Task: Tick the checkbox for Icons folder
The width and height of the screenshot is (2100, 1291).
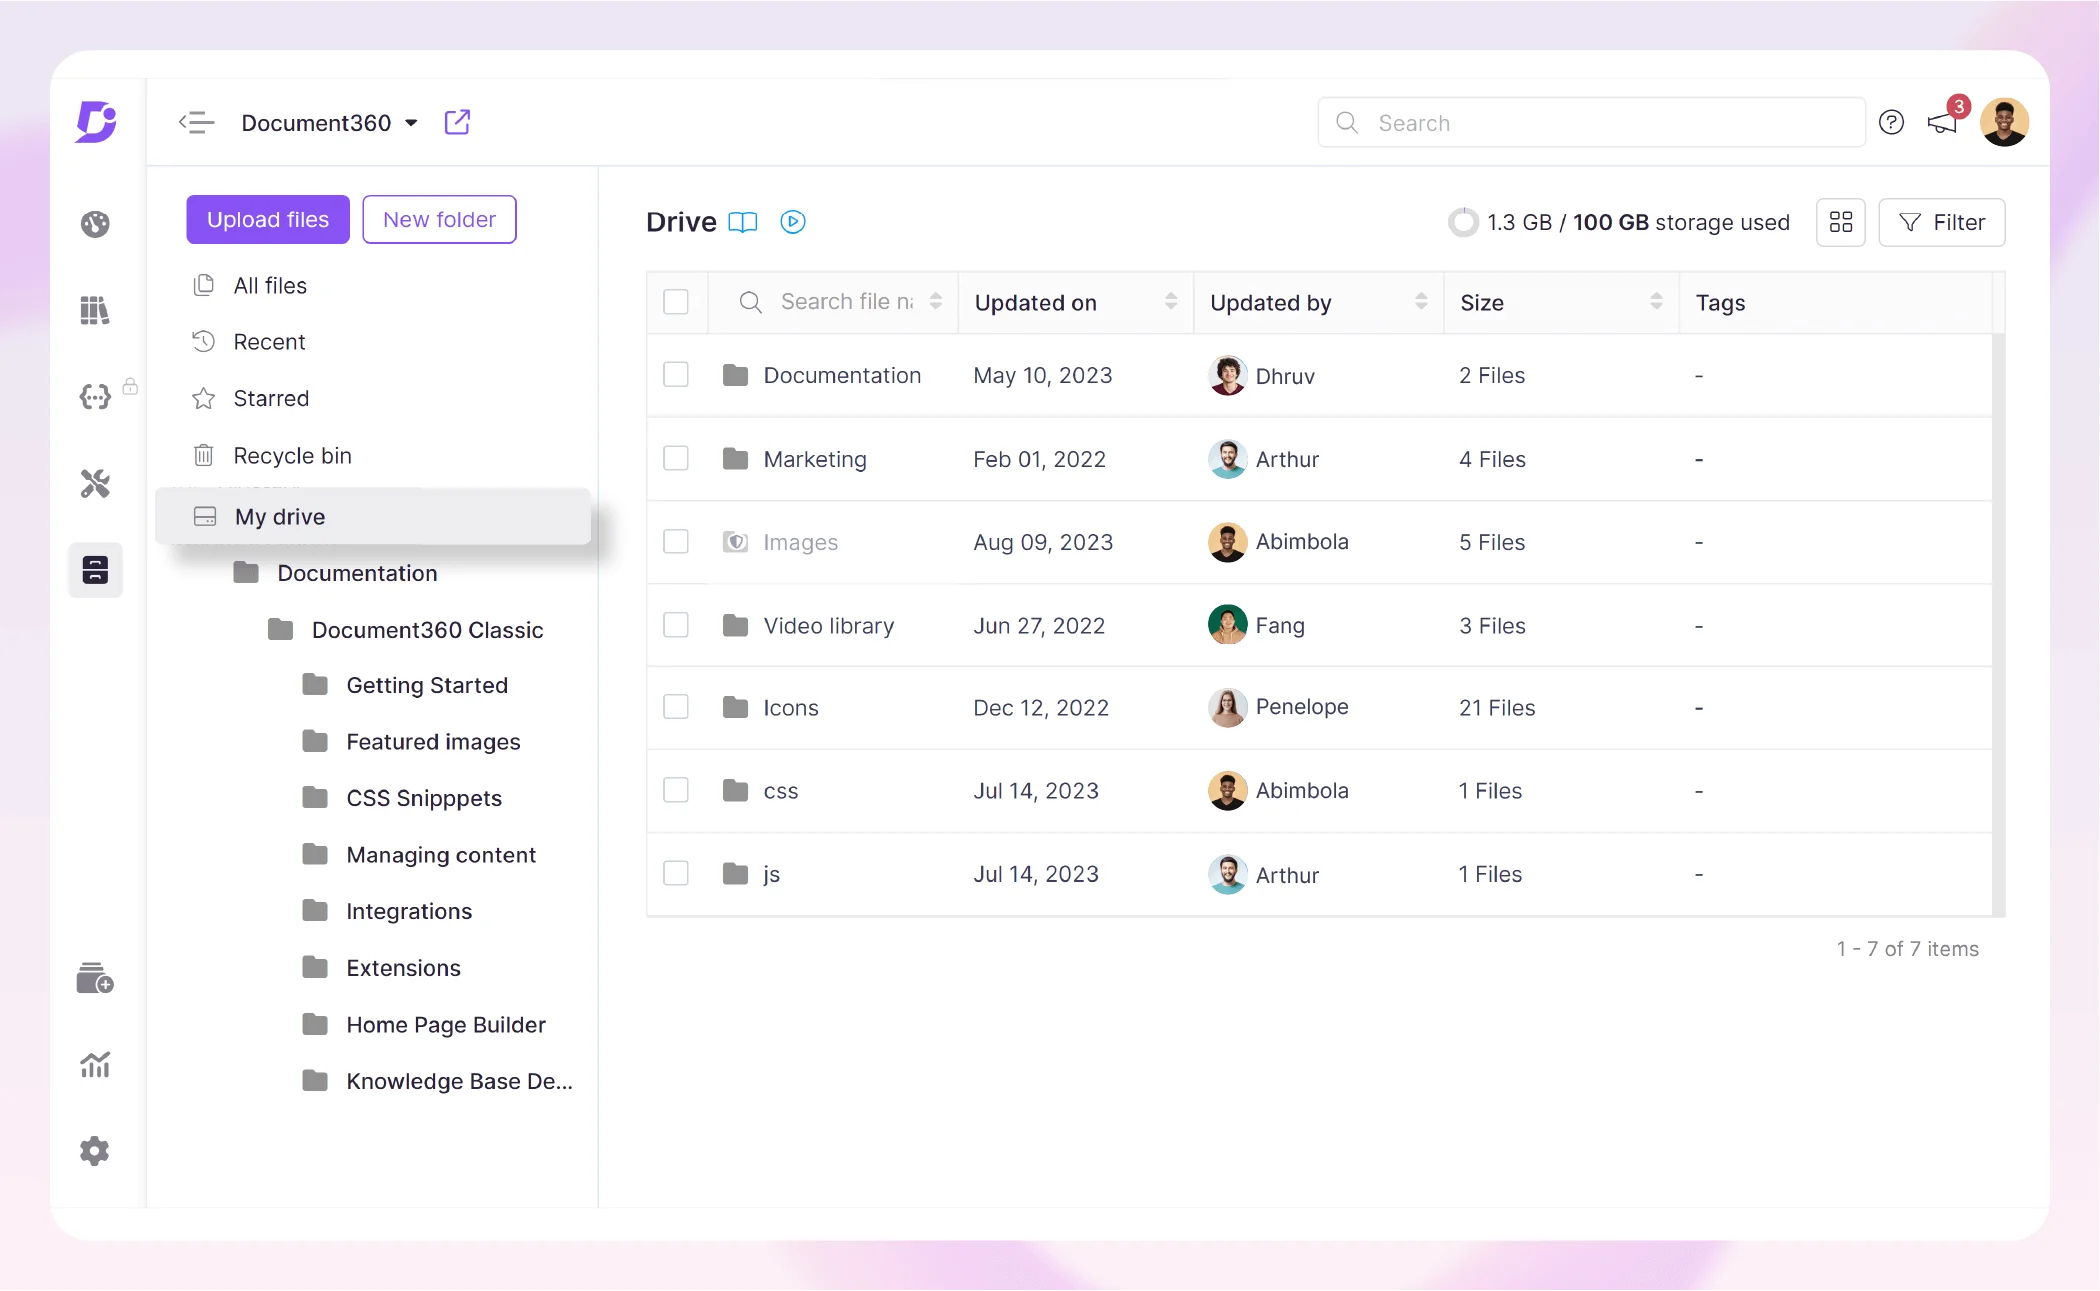Action: (x=676, y=707)
